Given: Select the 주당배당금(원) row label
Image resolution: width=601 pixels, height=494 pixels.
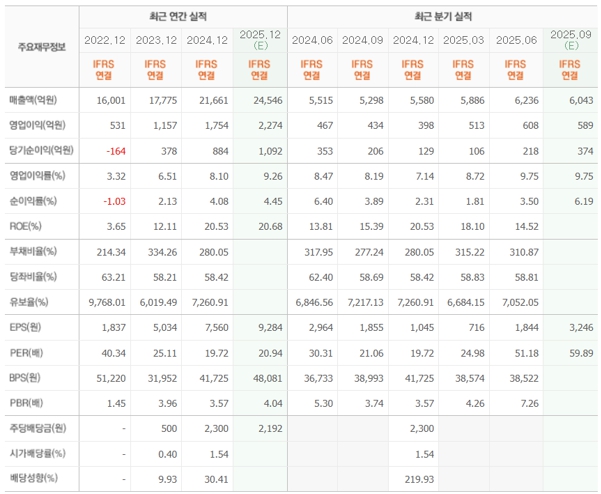Looking at the screenshot, I should (x=38, y=428).
